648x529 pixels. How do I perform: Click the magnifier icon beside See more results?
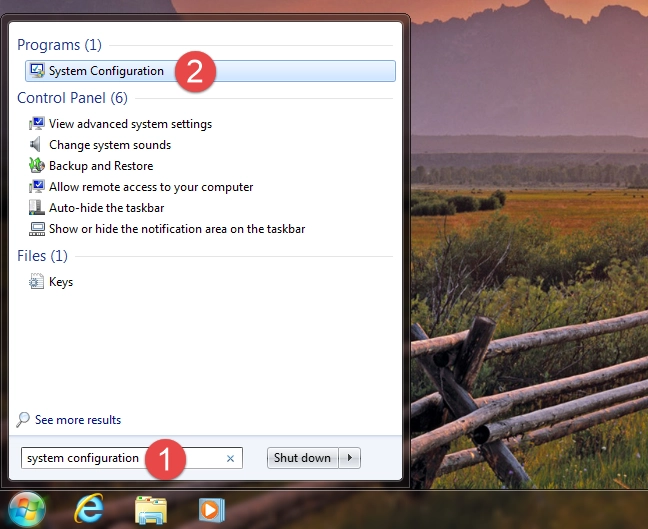pos(23,419)
